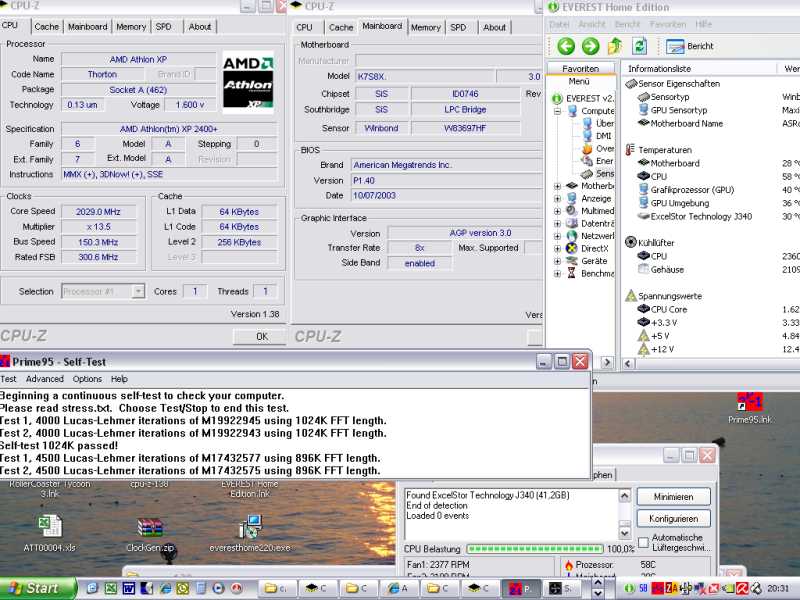Click Minimieren button
This screenshot has width=800, height=600.
[x=673, y=497]
